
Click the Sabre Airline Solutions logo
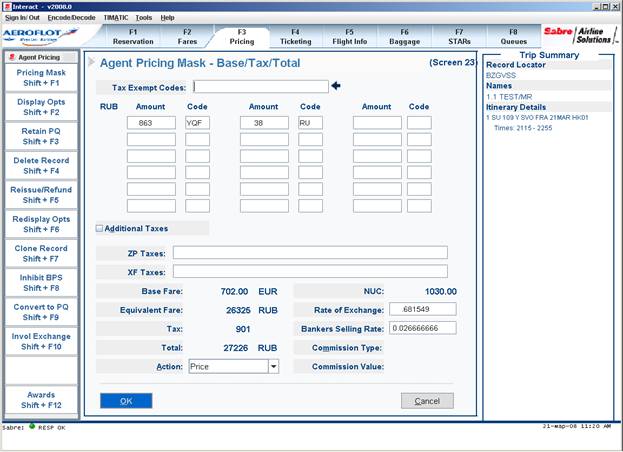[x=580, y=36]
